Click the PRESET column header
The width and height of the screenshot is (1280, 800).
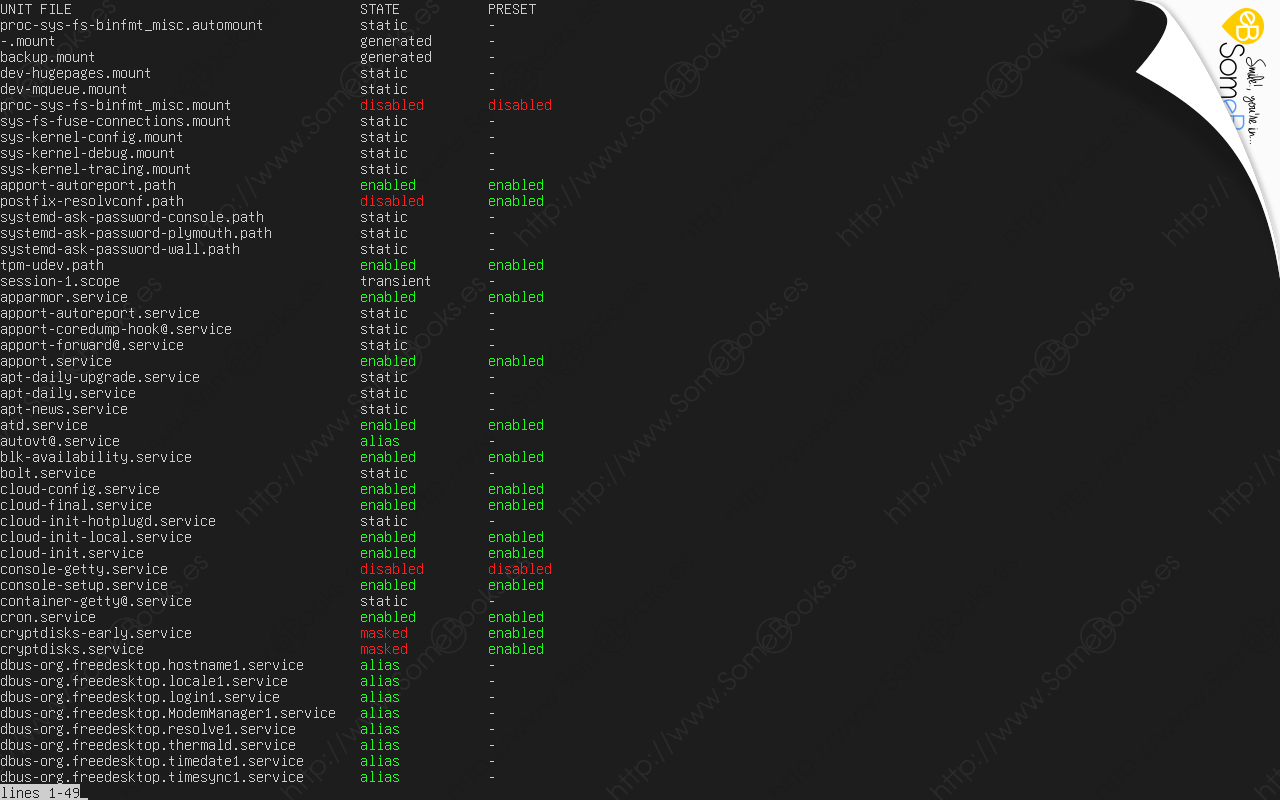click(x=512, y=9)
